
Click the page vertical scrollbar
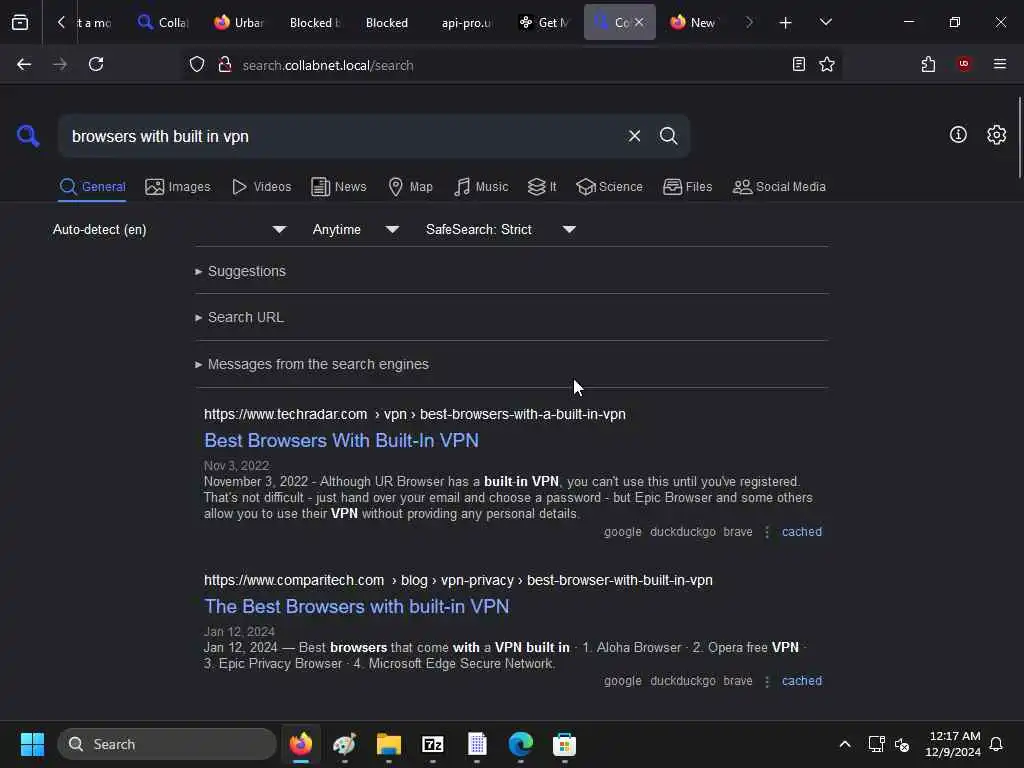tap(1019, 137)
